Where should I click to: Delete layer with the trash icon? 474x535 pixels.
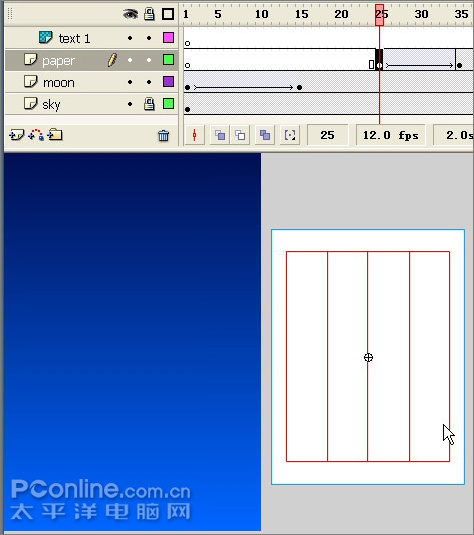coord(163,135)
